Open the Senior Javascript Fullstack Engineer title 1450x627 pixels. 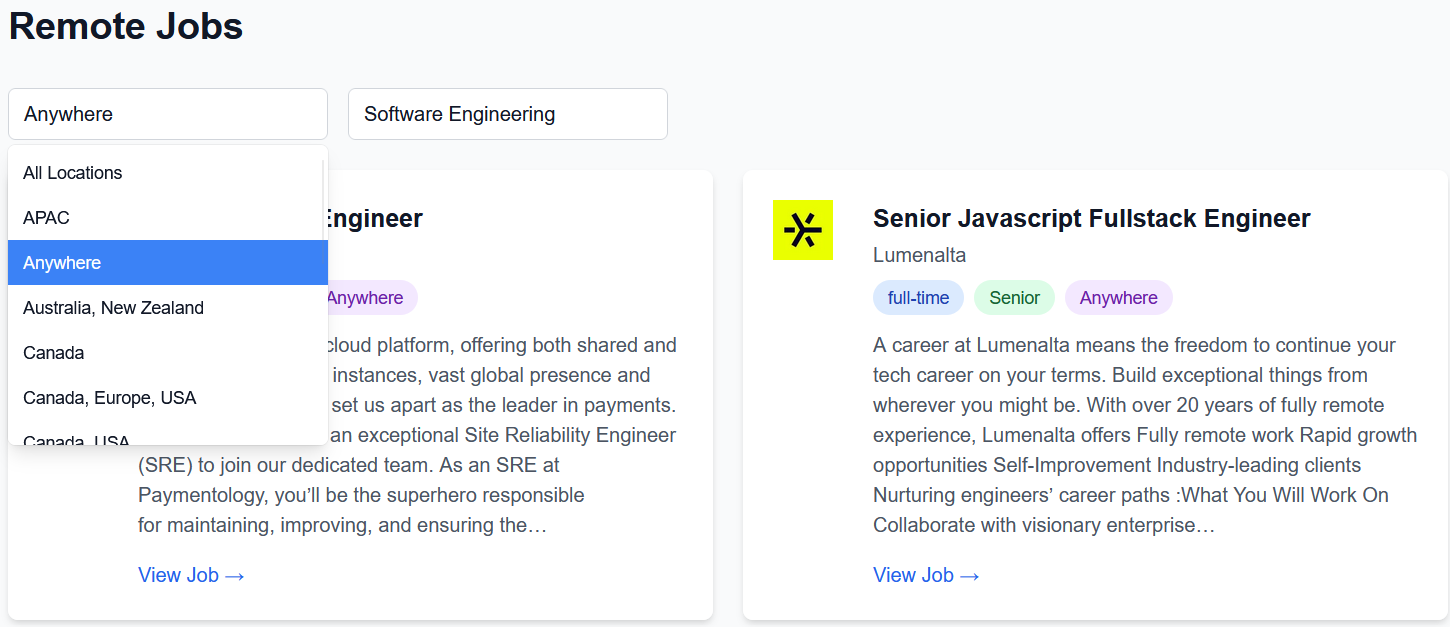(x=1091, y=218)
